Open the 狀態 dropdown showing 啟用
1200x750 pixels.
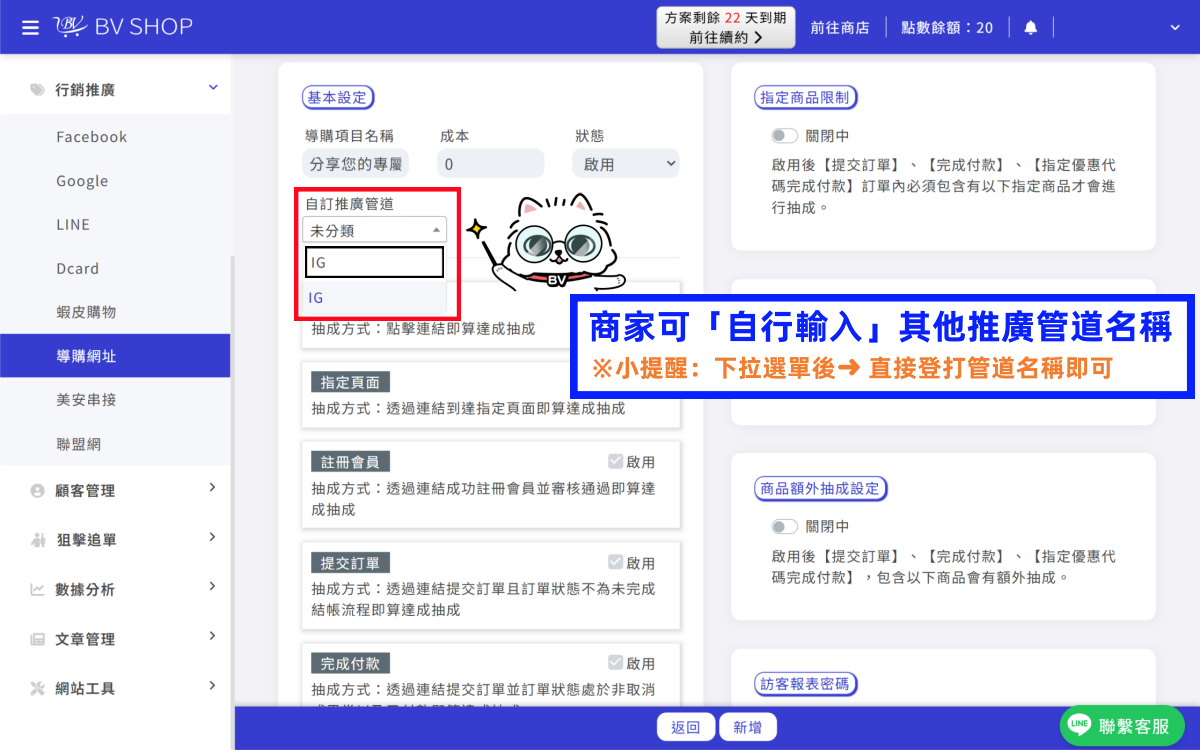click(626, 164)
